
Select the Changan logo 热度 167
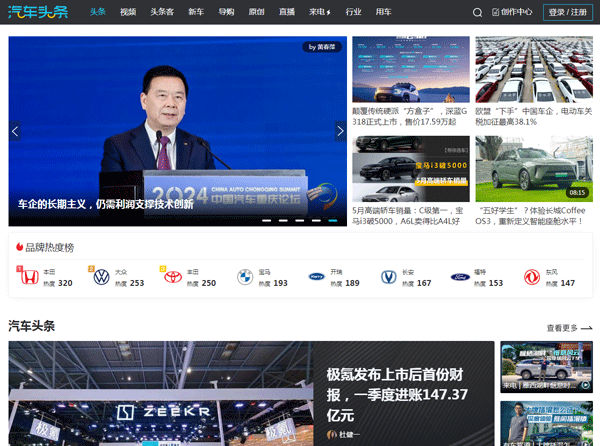388,277
